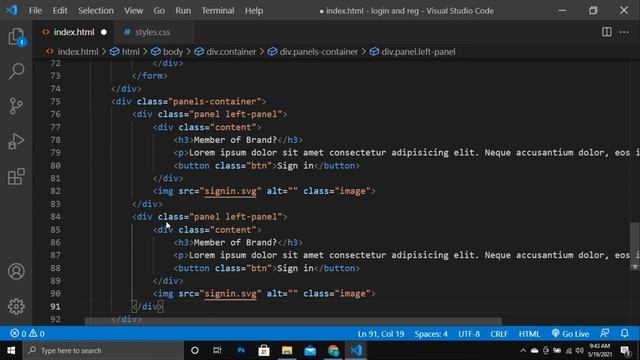
Task: Open the Edit menu
Action: click(x=60, y=11)
